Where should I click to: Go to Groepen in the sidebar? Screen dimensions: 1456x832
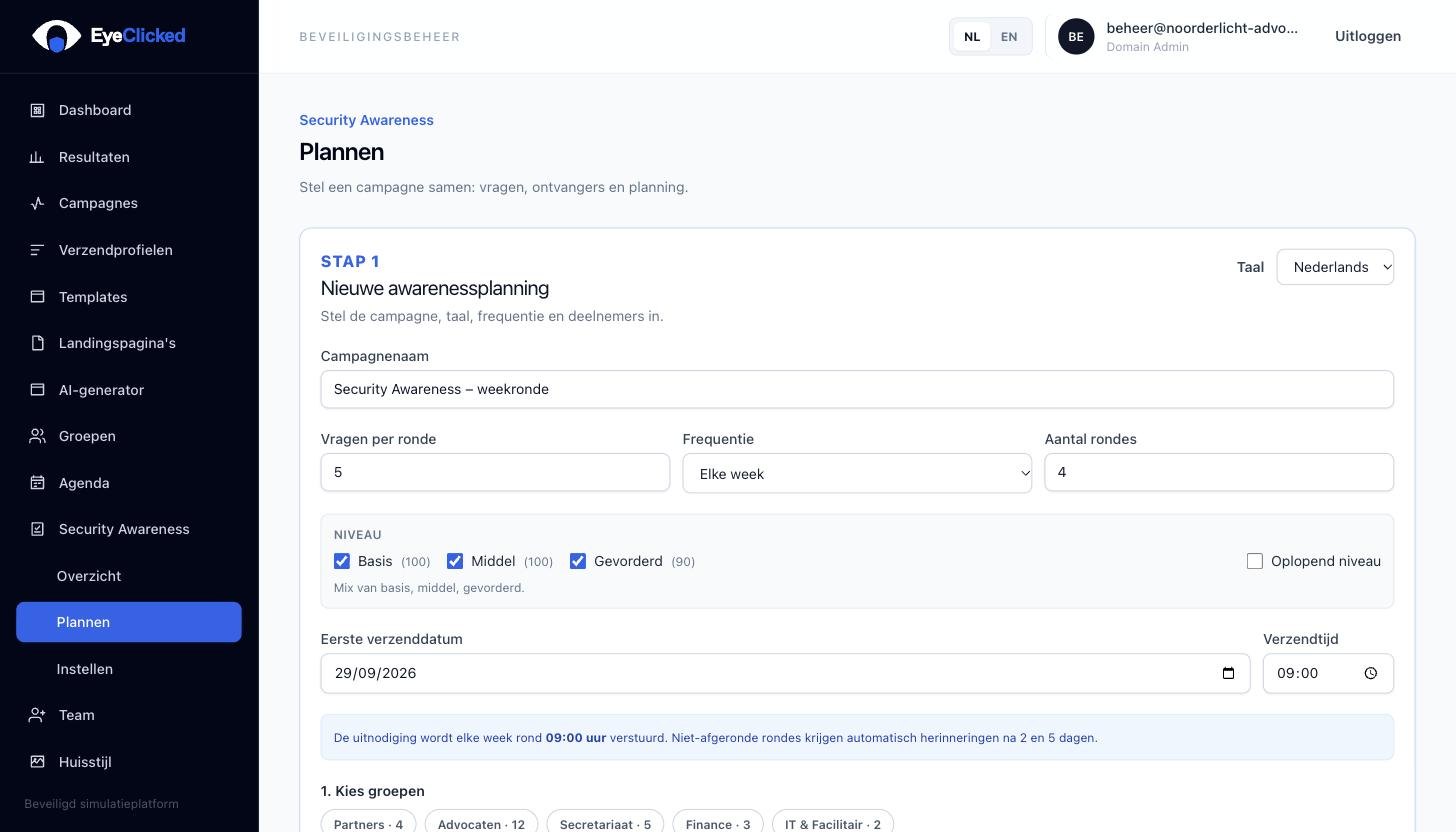[129, 436]
